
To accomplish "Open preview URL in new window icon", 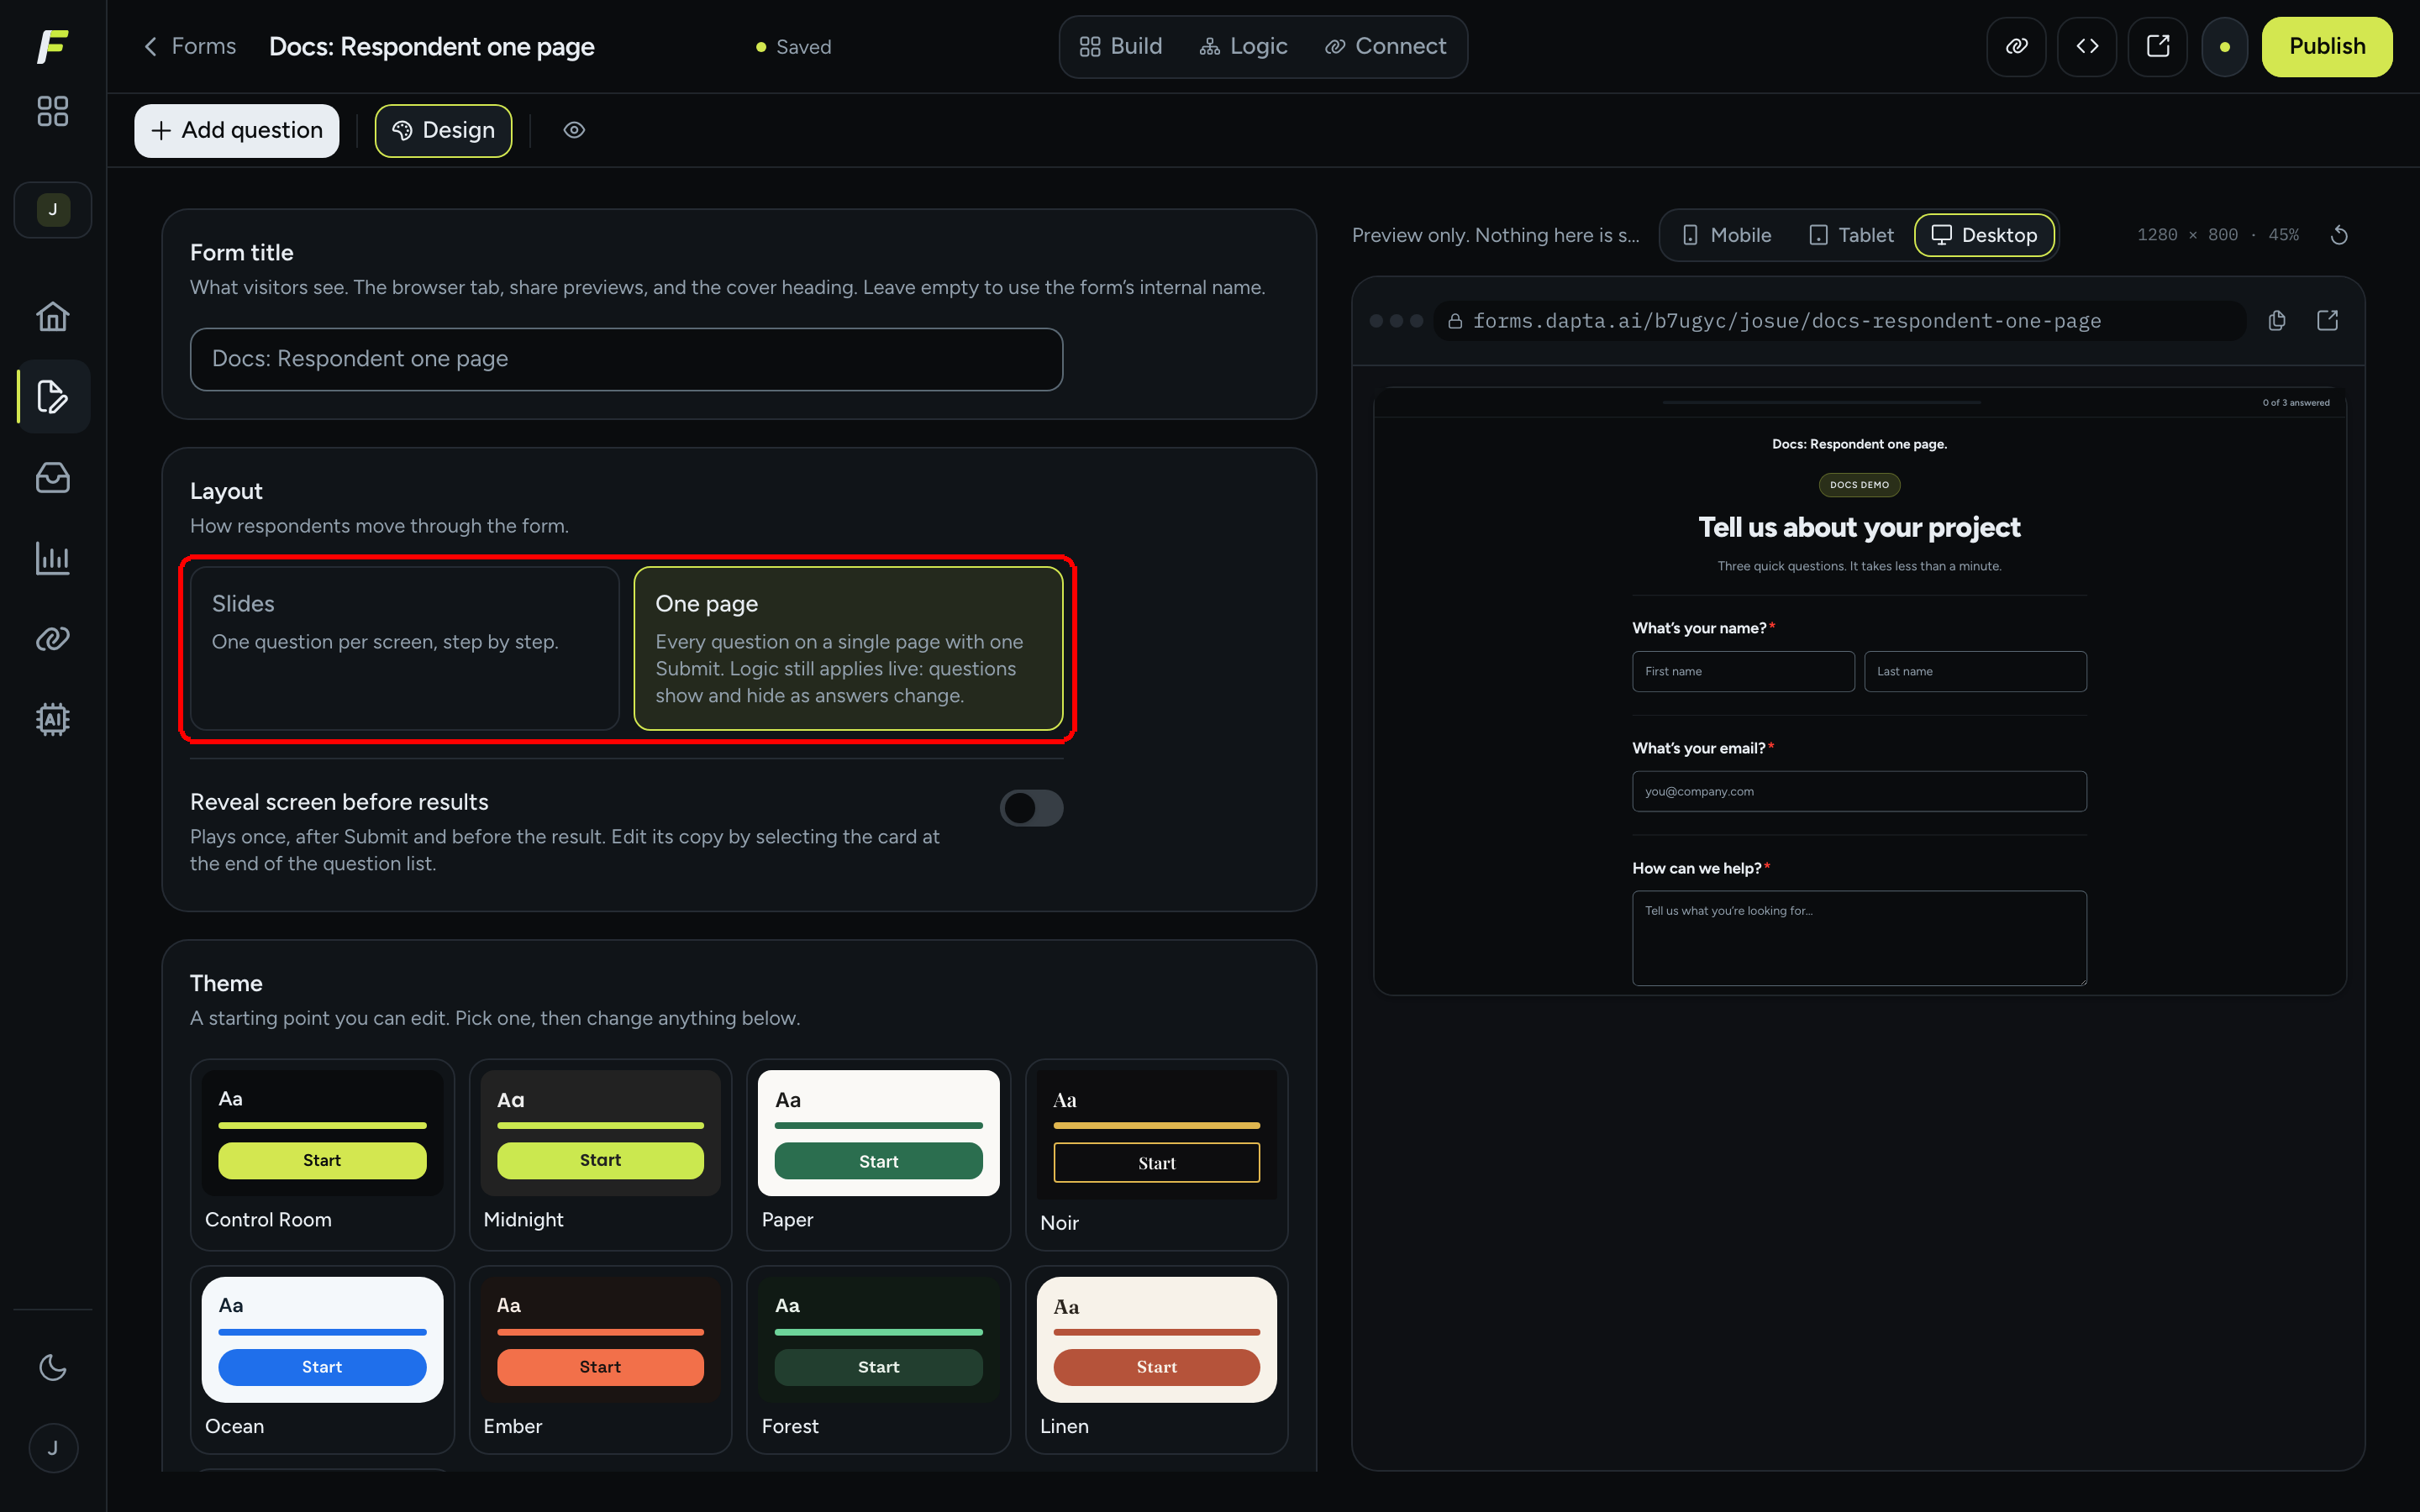I will click(x=2327, y=320).
